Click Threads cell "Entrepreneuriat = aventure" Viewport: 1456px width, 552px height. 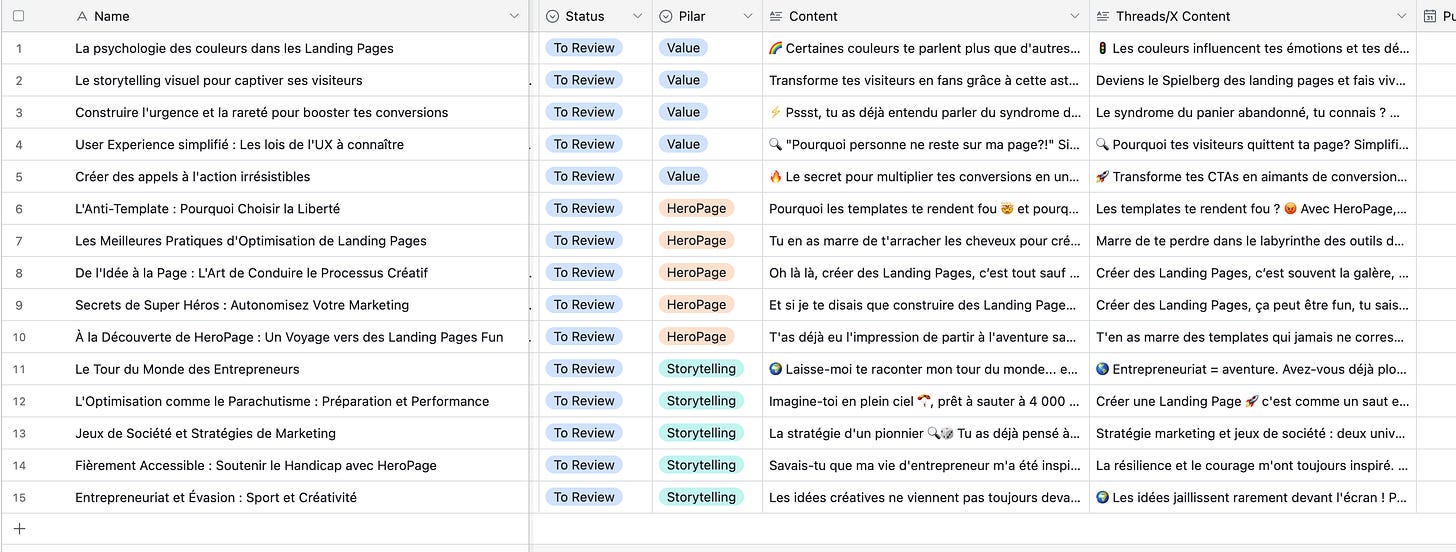point(1253,369)
